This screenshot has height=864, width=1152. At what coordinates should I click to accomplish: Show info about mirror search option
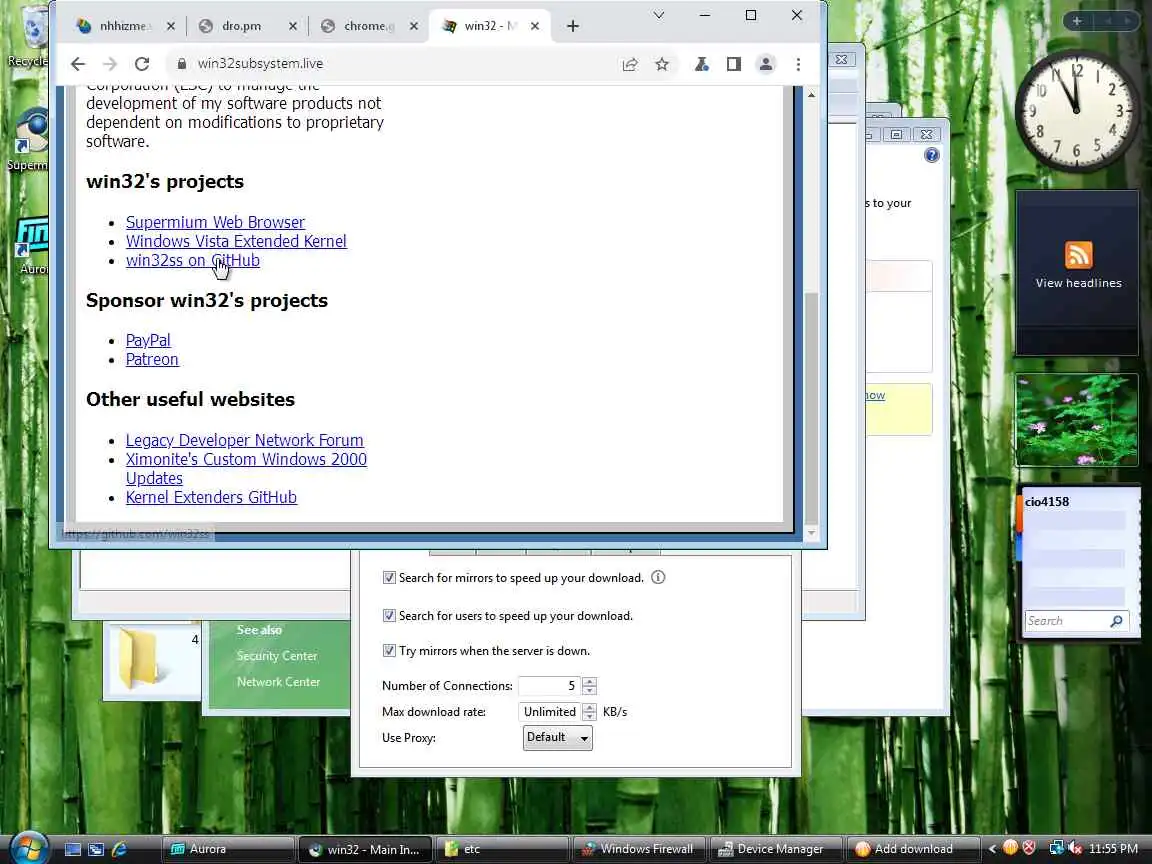tap(658, 577)
